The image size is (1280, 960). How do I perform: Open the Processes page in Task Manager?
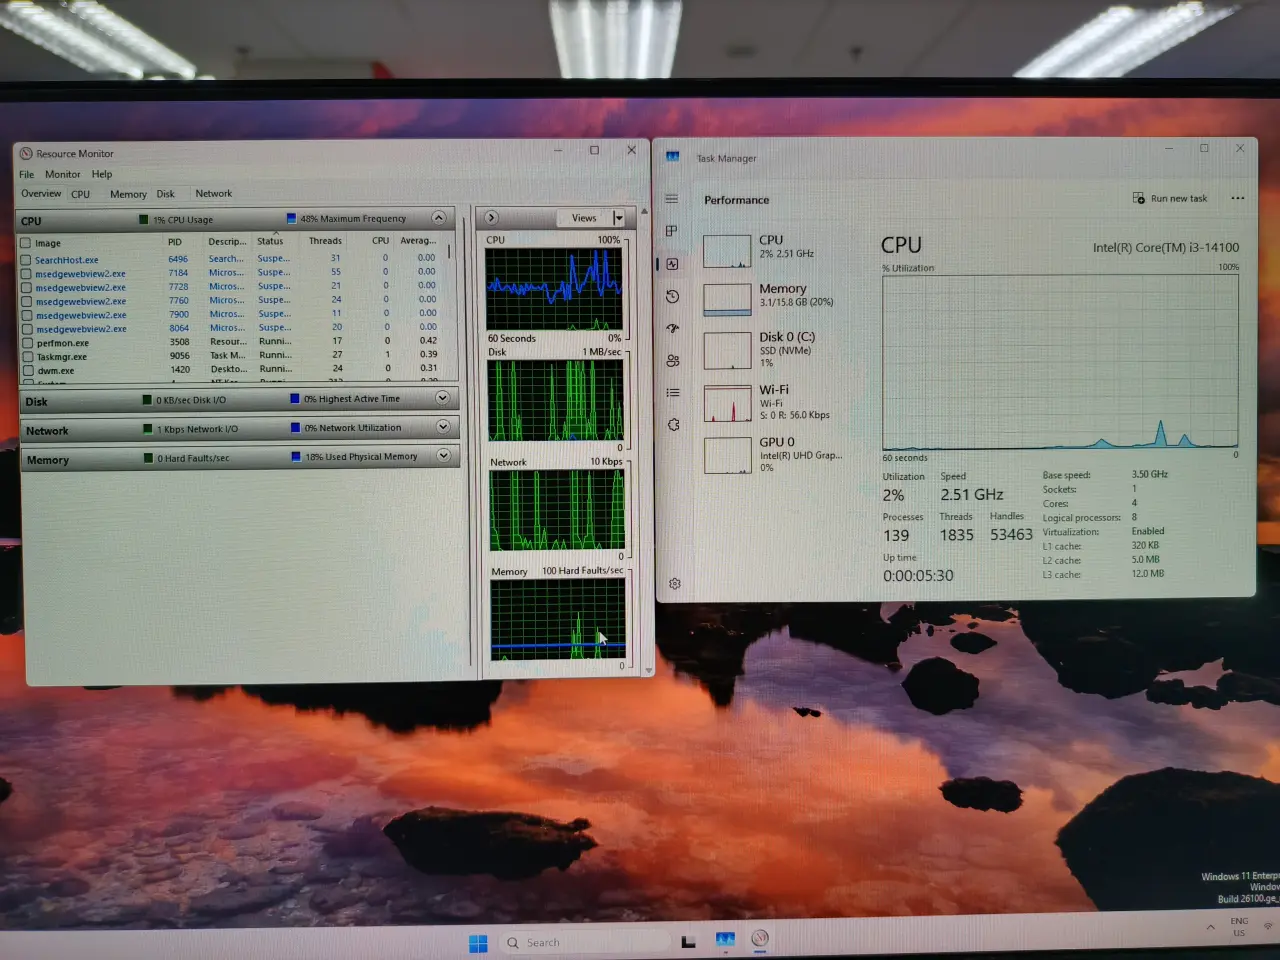pyautogui.click(x=672, y=231)
